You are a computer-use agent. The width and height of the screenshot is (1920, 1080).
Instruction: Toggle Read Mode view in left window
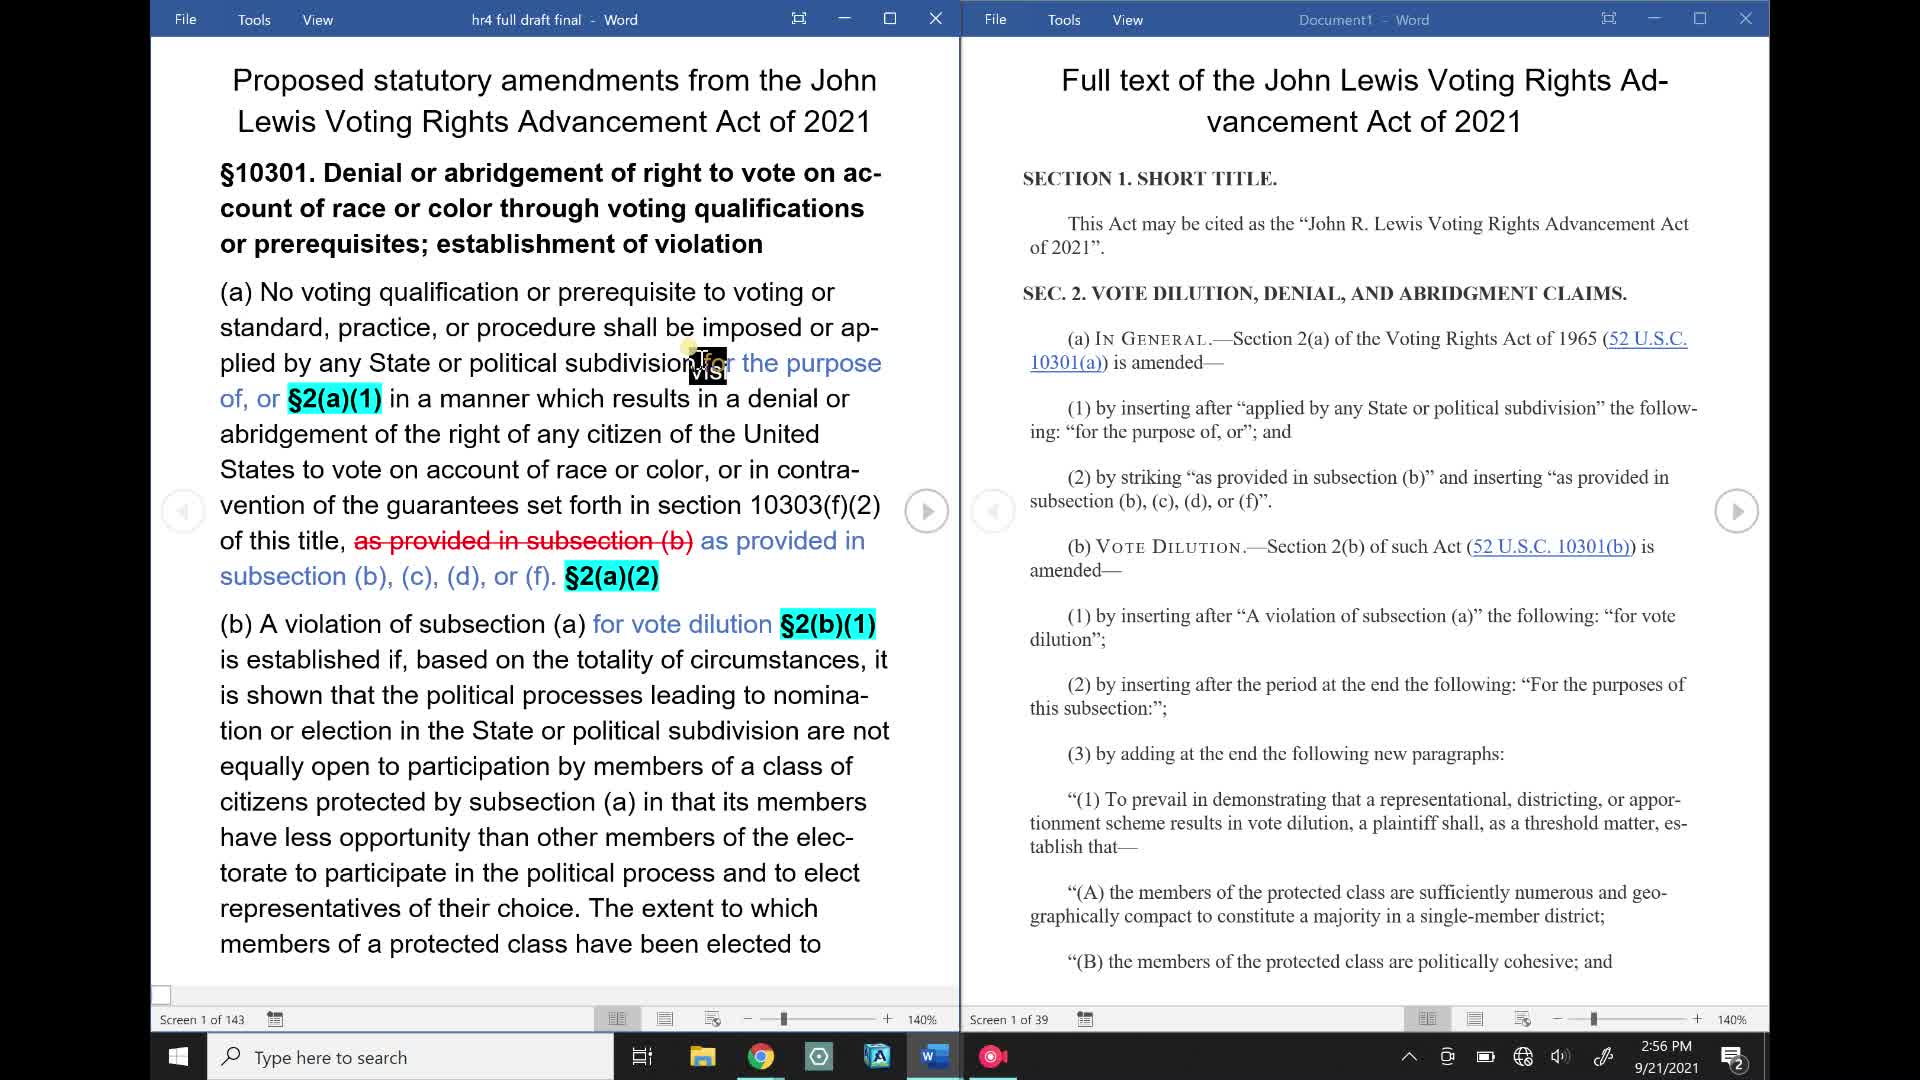(x=617, y=1019)
